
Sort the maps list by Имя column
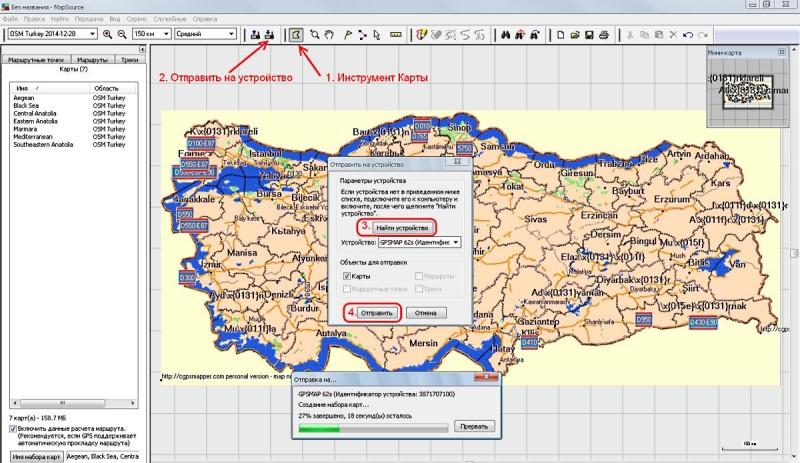coord(50,88)
